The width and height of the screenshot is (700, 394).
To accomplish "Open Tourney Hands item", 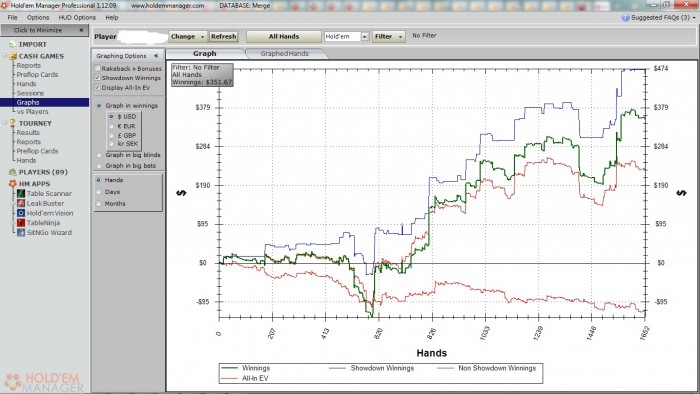I will pyautogui.click(x=26, y=160).
